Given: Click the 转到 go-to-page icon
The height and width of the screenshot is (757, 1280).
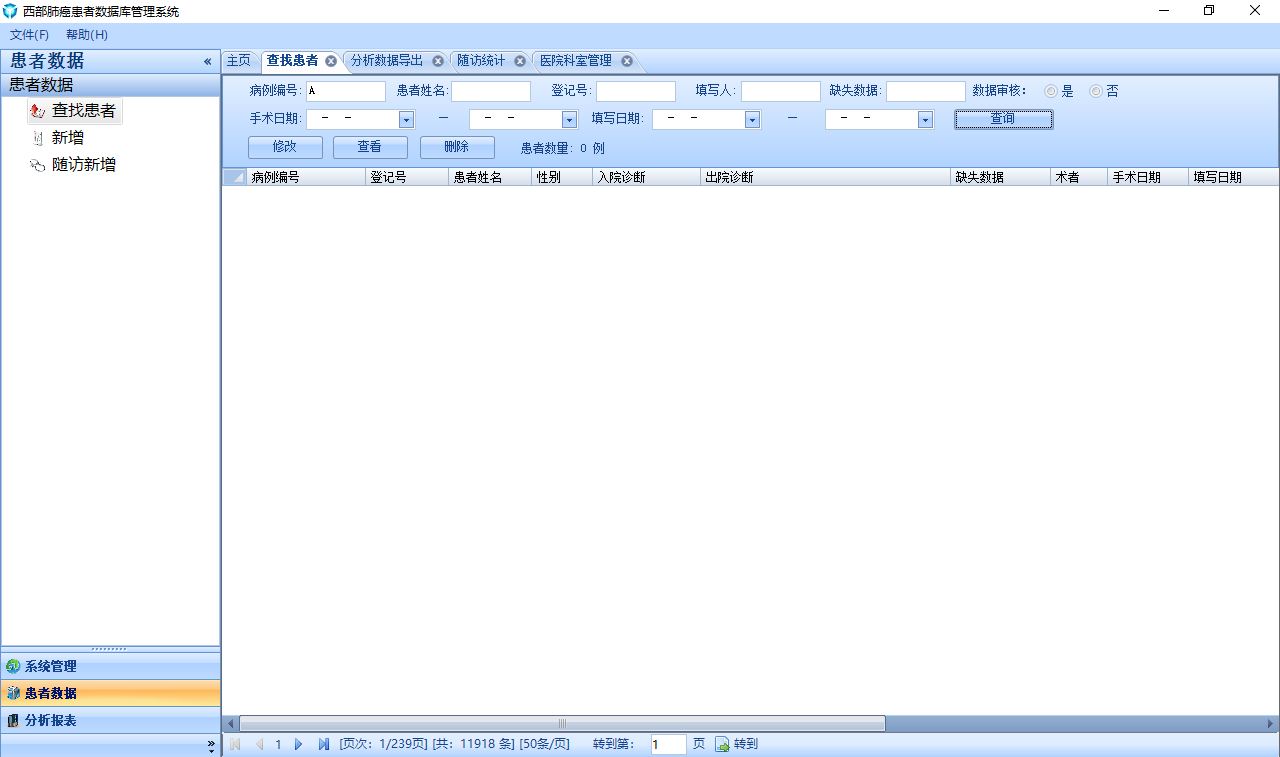Looking at the screenshot, I should [x=721, y=744].
